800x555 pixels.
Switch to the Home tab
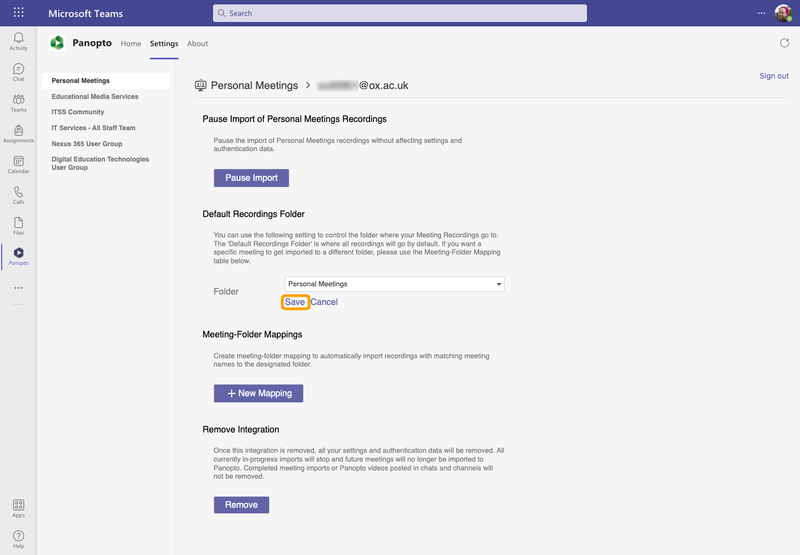coord(131,44)
